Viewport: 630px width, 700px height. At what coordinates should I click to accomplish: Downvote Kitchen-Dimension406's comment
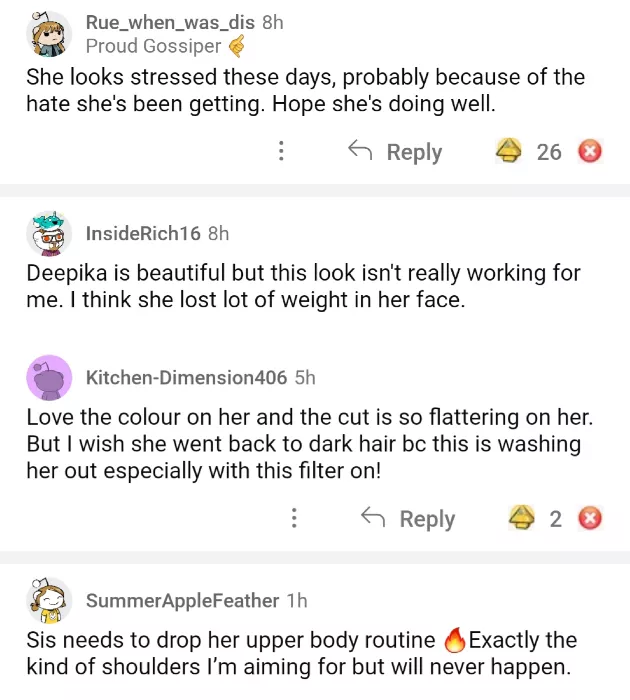tap(591, 518)
